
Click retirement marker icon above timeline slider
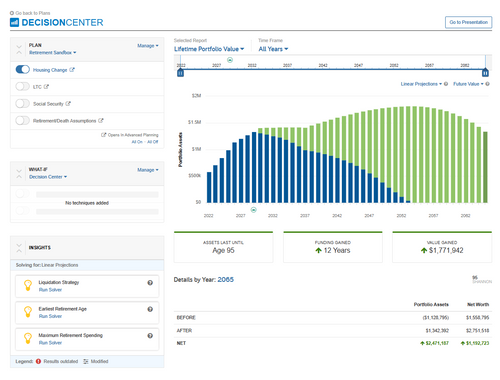(230, 60)
